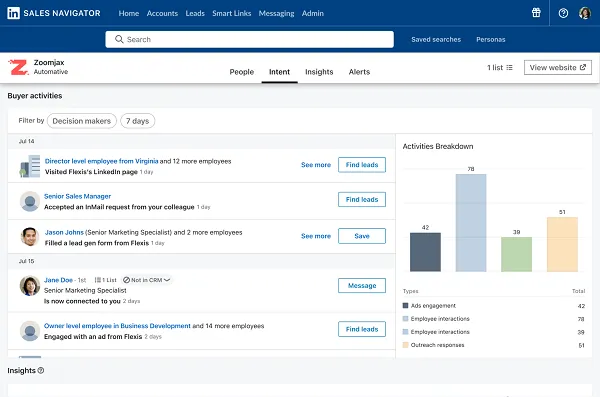The height and width of the screenshot is (397, 600).
Task: Click the View website button
Action: tap(558, 67)
